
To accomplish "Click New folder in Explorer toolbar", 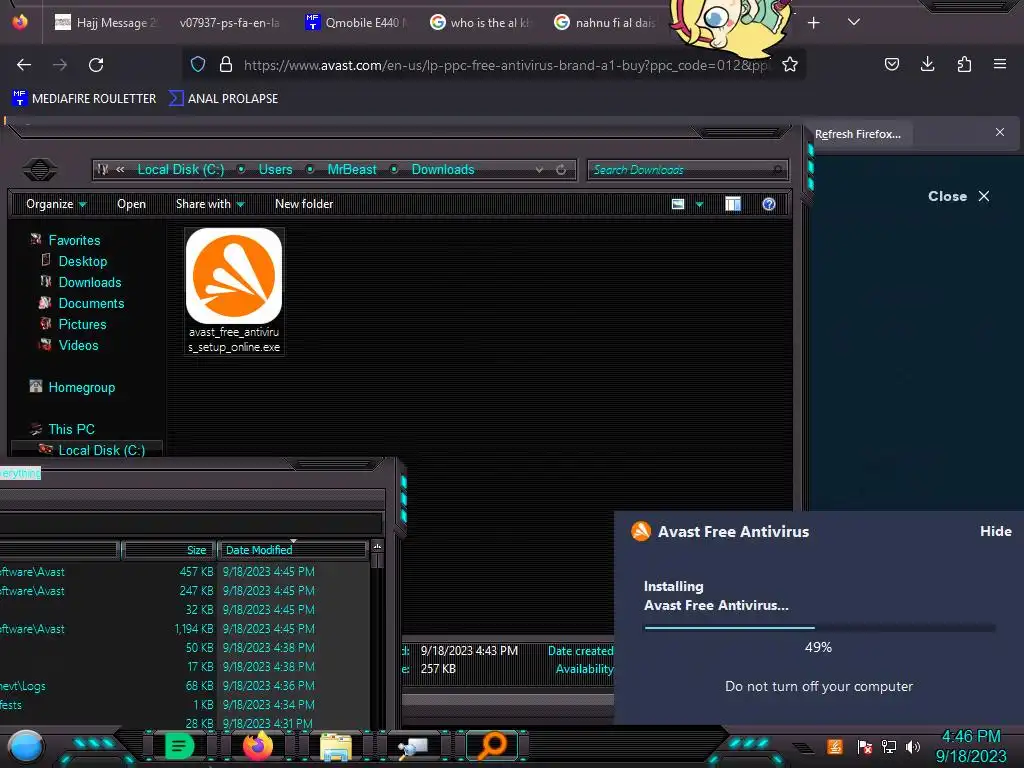I will tap(304, 204).
